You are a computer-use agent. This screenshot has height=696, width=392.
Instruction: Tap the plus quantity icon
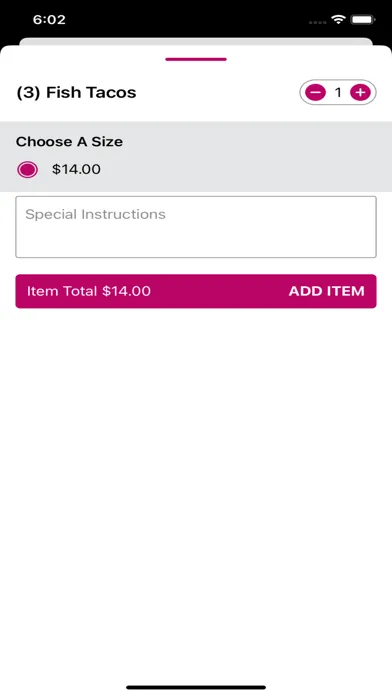click(x=360, y=92)
